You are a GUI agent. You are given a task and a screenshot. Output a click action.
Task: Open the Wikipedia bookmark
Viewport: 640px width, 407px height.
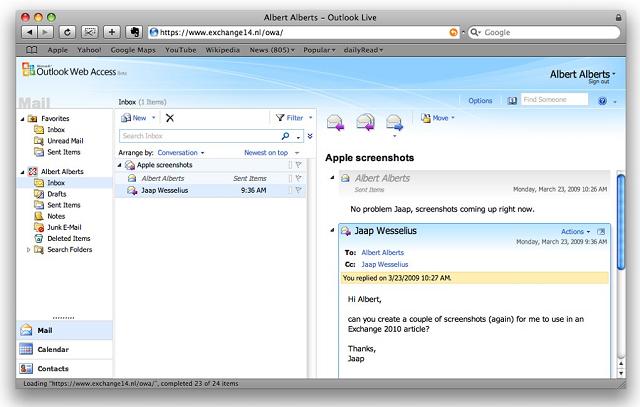pyautogui.click(x=222, y=50)
